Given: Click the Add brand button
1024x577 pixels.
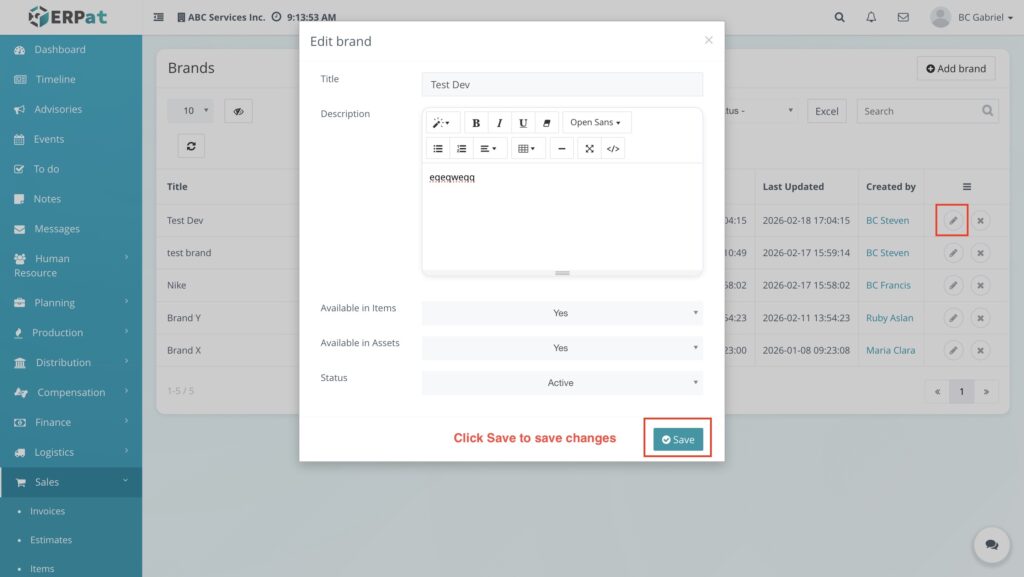Looking at the screenshot, I should click(955, 69).
